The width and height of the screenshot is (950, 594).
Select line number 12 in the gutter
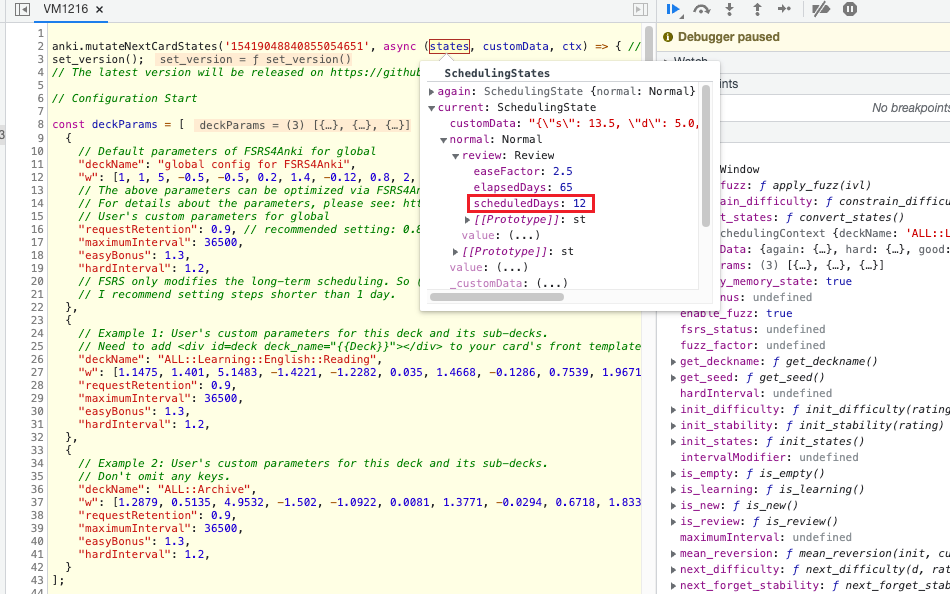(37, 177)
